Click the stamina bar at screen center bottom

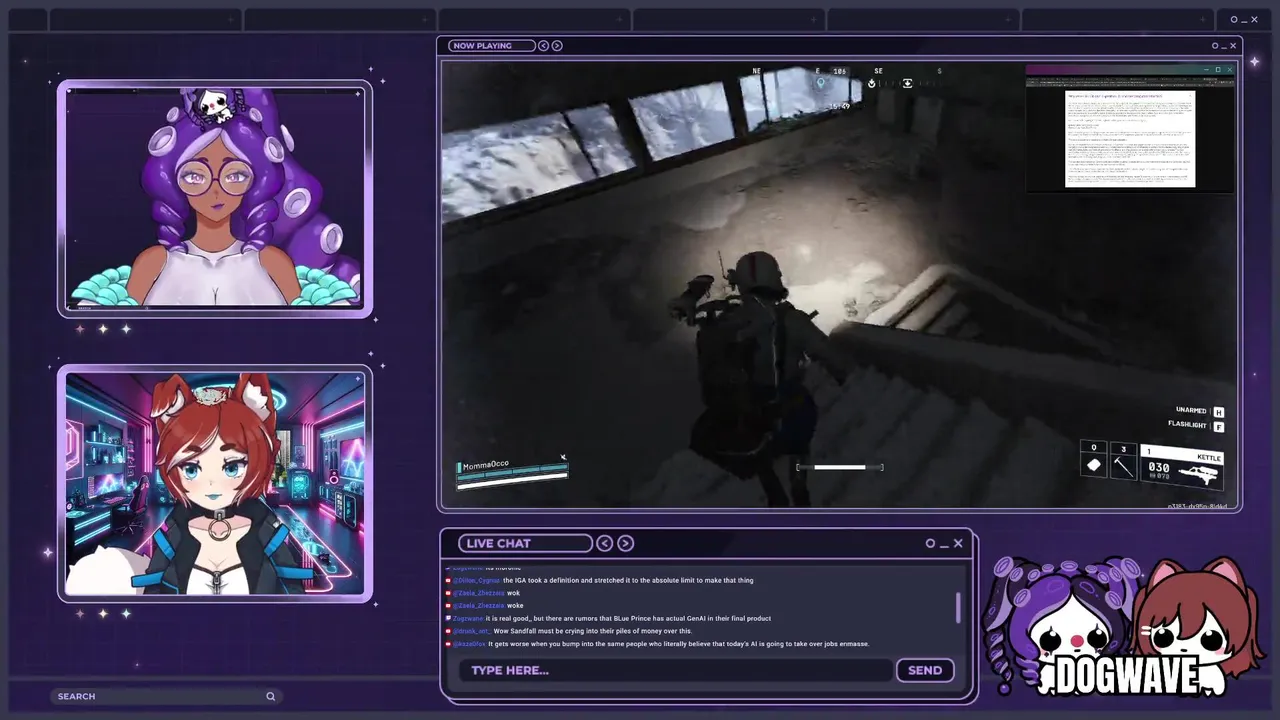point(840,467)
